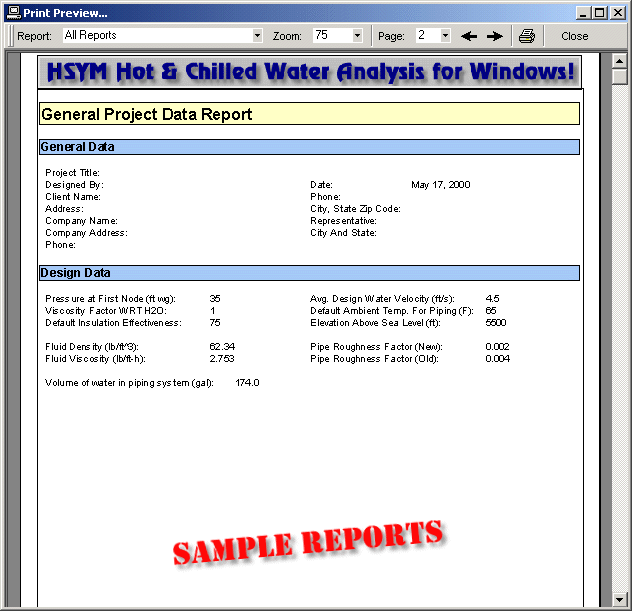Advance to the next report page
Viewport: 632px width, 611px height.
[x=494, y=36]
